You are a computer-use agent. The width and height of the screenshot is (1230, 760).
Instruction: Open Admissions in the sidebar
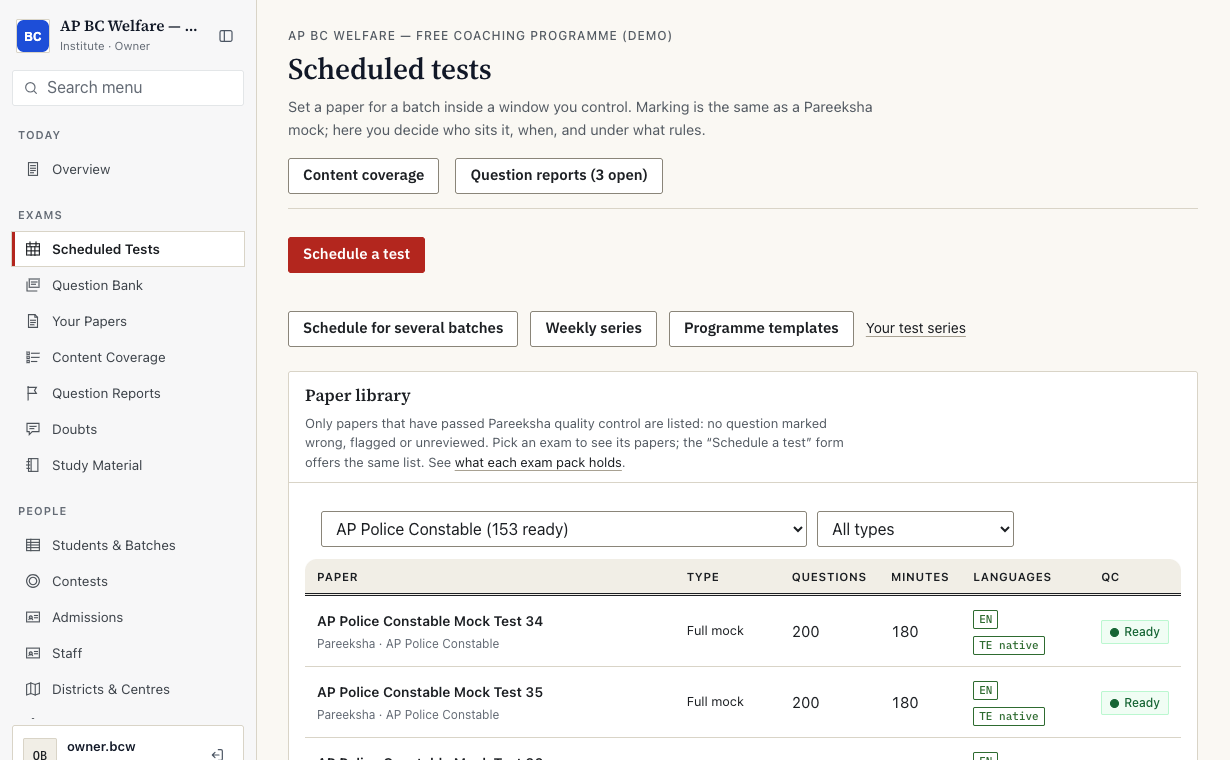(128, 617)
